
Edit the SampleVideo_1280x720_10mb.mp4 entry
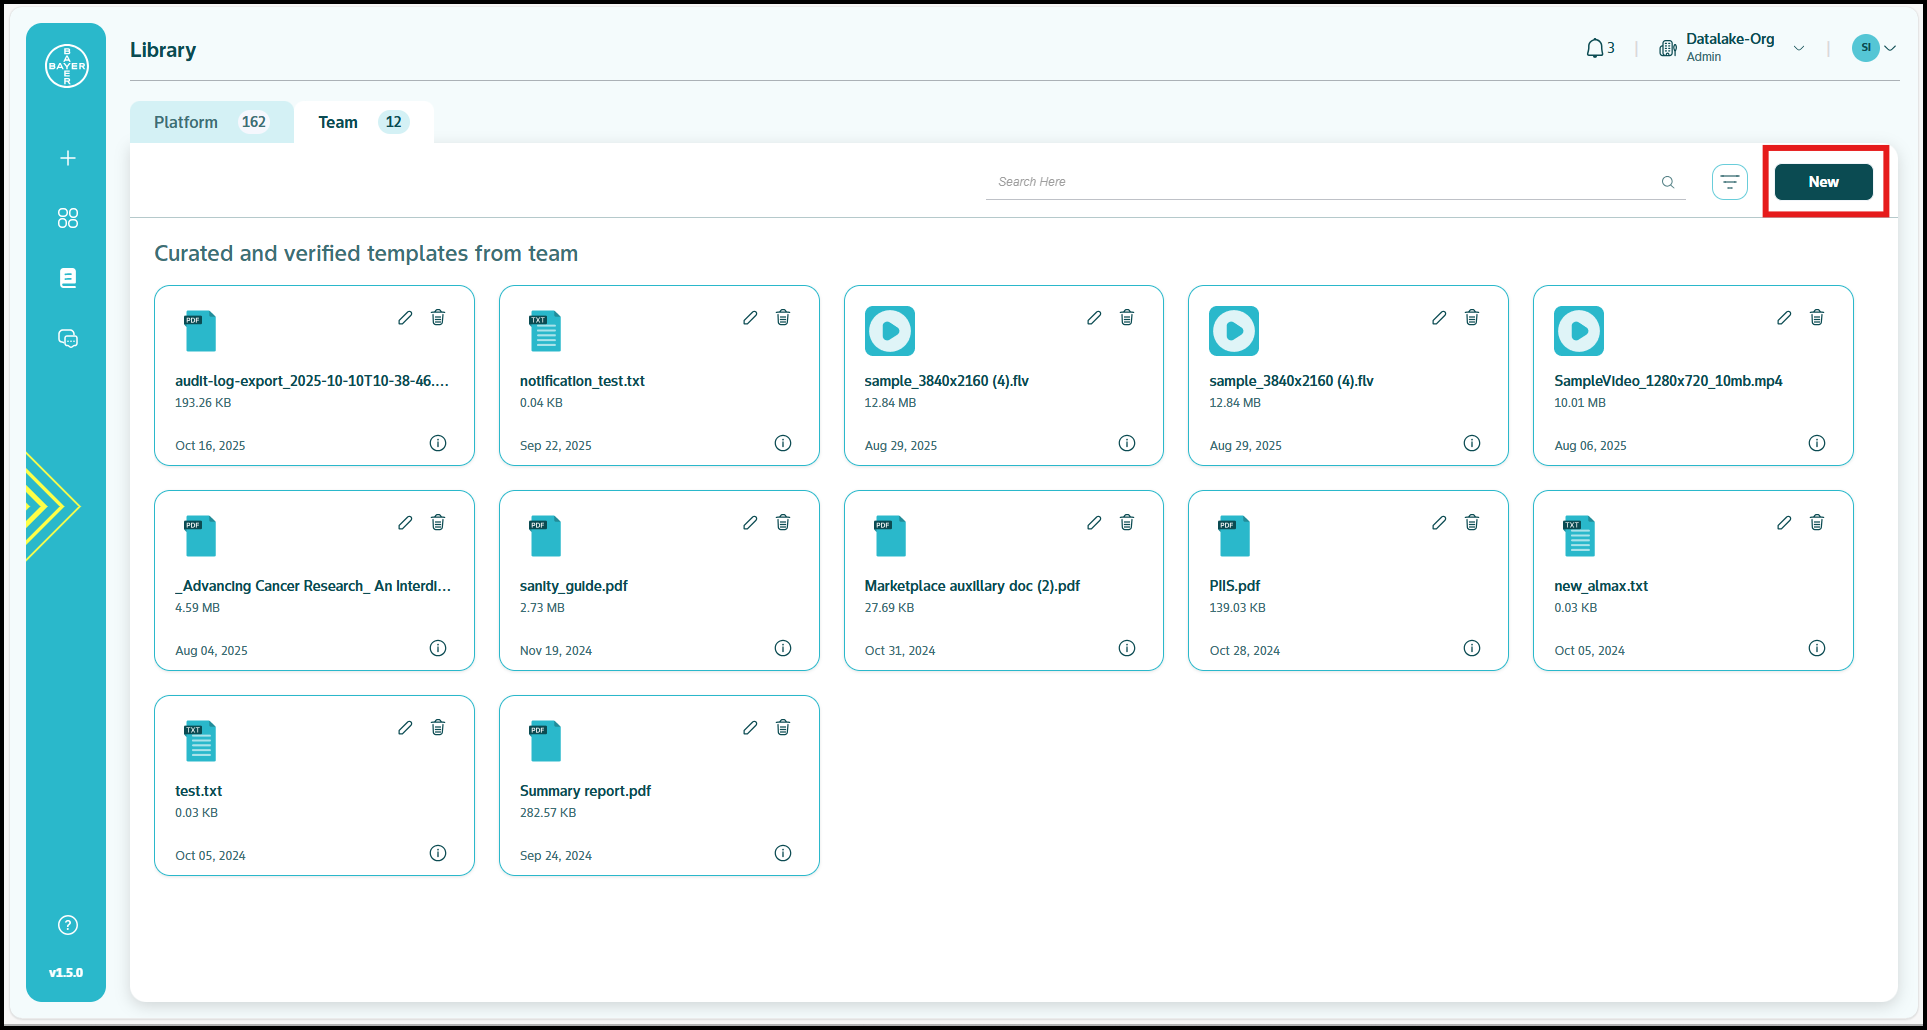tap(1784, 318)
